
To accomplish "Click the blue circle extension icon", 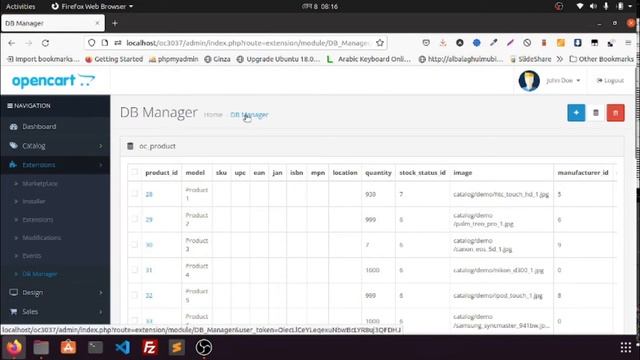I will (x=477, y=43).
